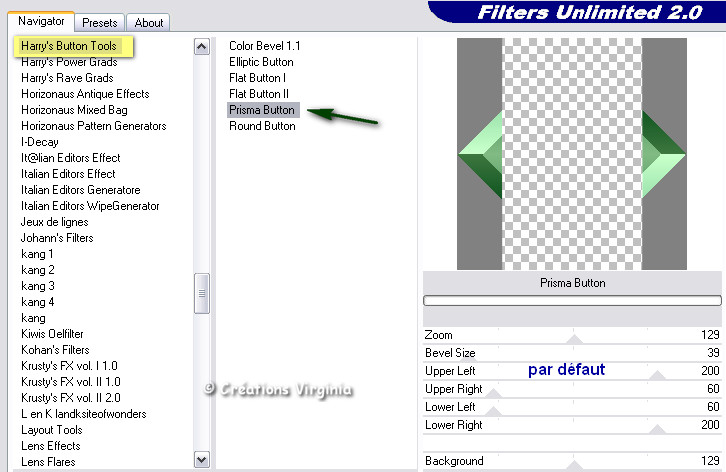Switch to the Navigator tab
This screenshot has width=726, height=472.
pyautogui.click(x=41, y=21)
